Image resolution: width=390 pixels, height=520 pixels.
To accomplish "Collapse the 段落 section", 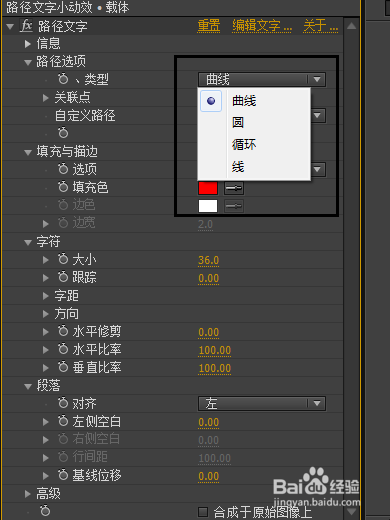I will coord(28,386).
